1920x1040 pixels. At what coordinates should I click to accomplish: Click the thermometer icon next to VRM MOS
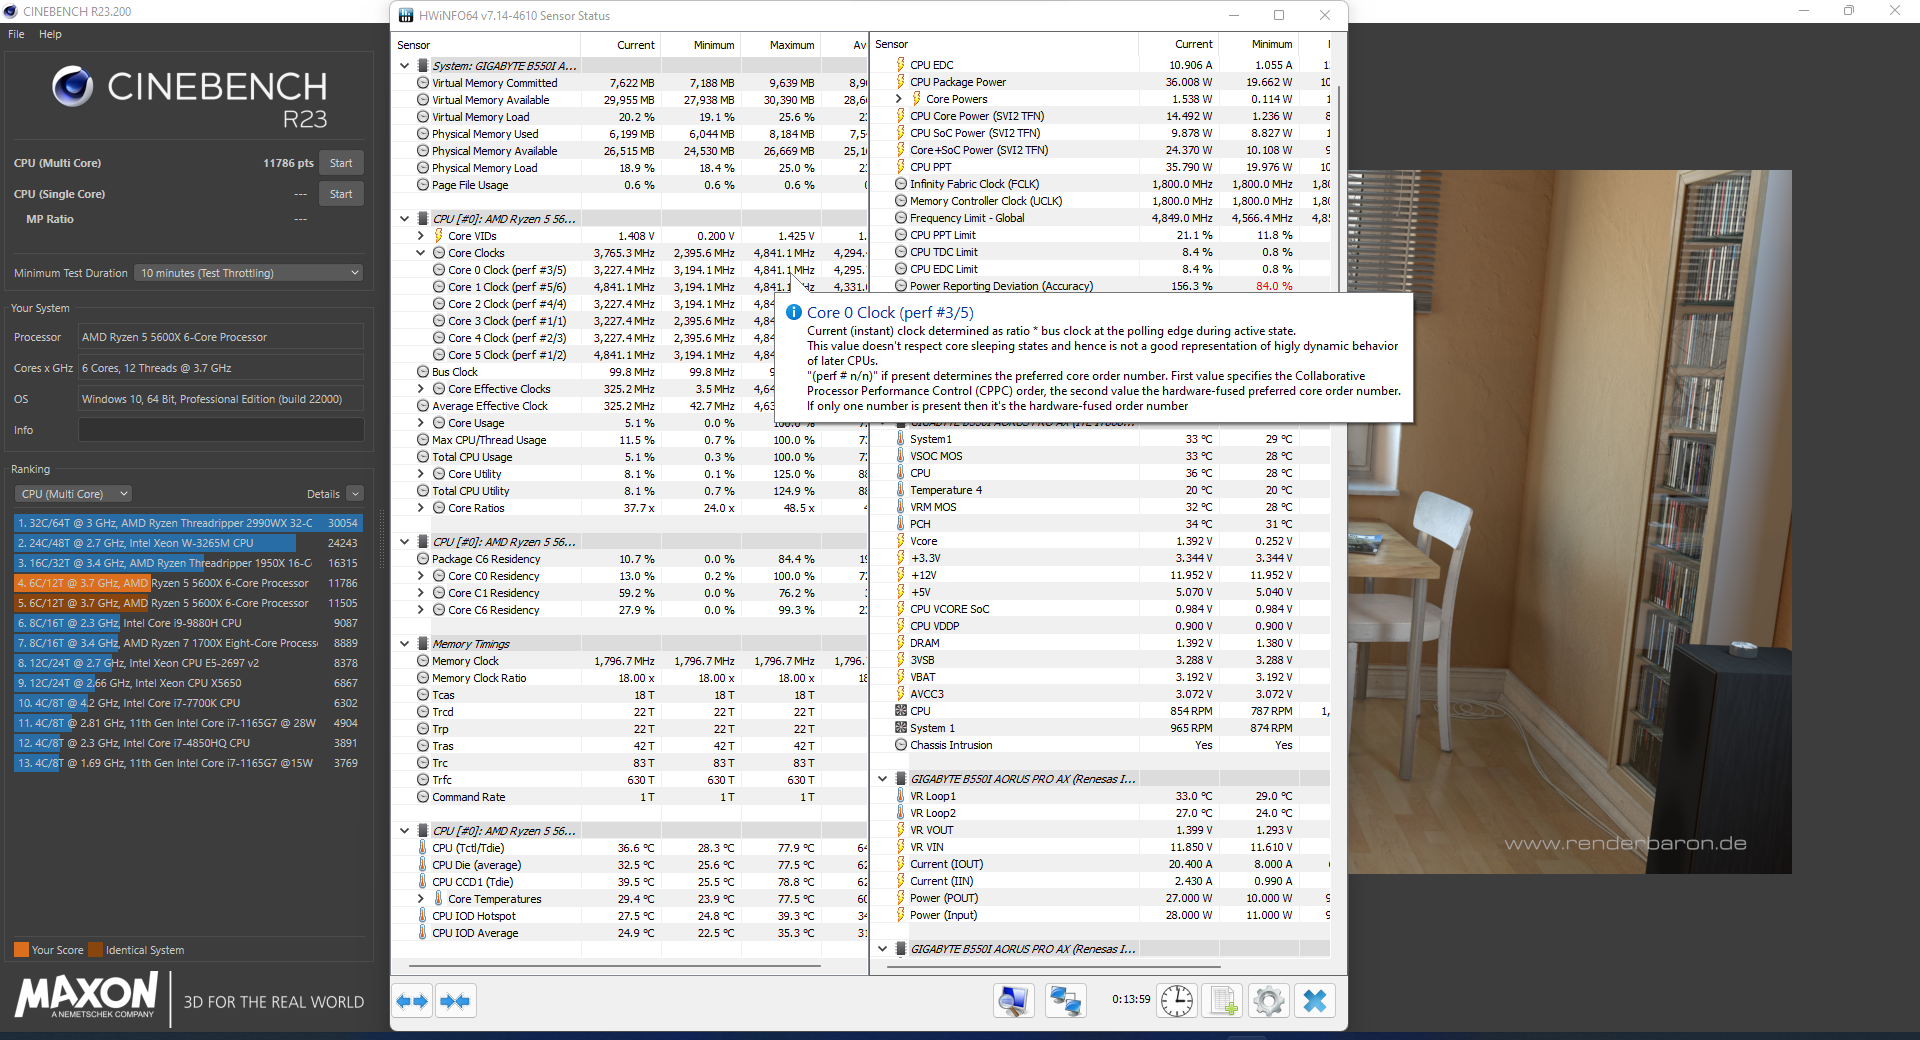[900, 507]
